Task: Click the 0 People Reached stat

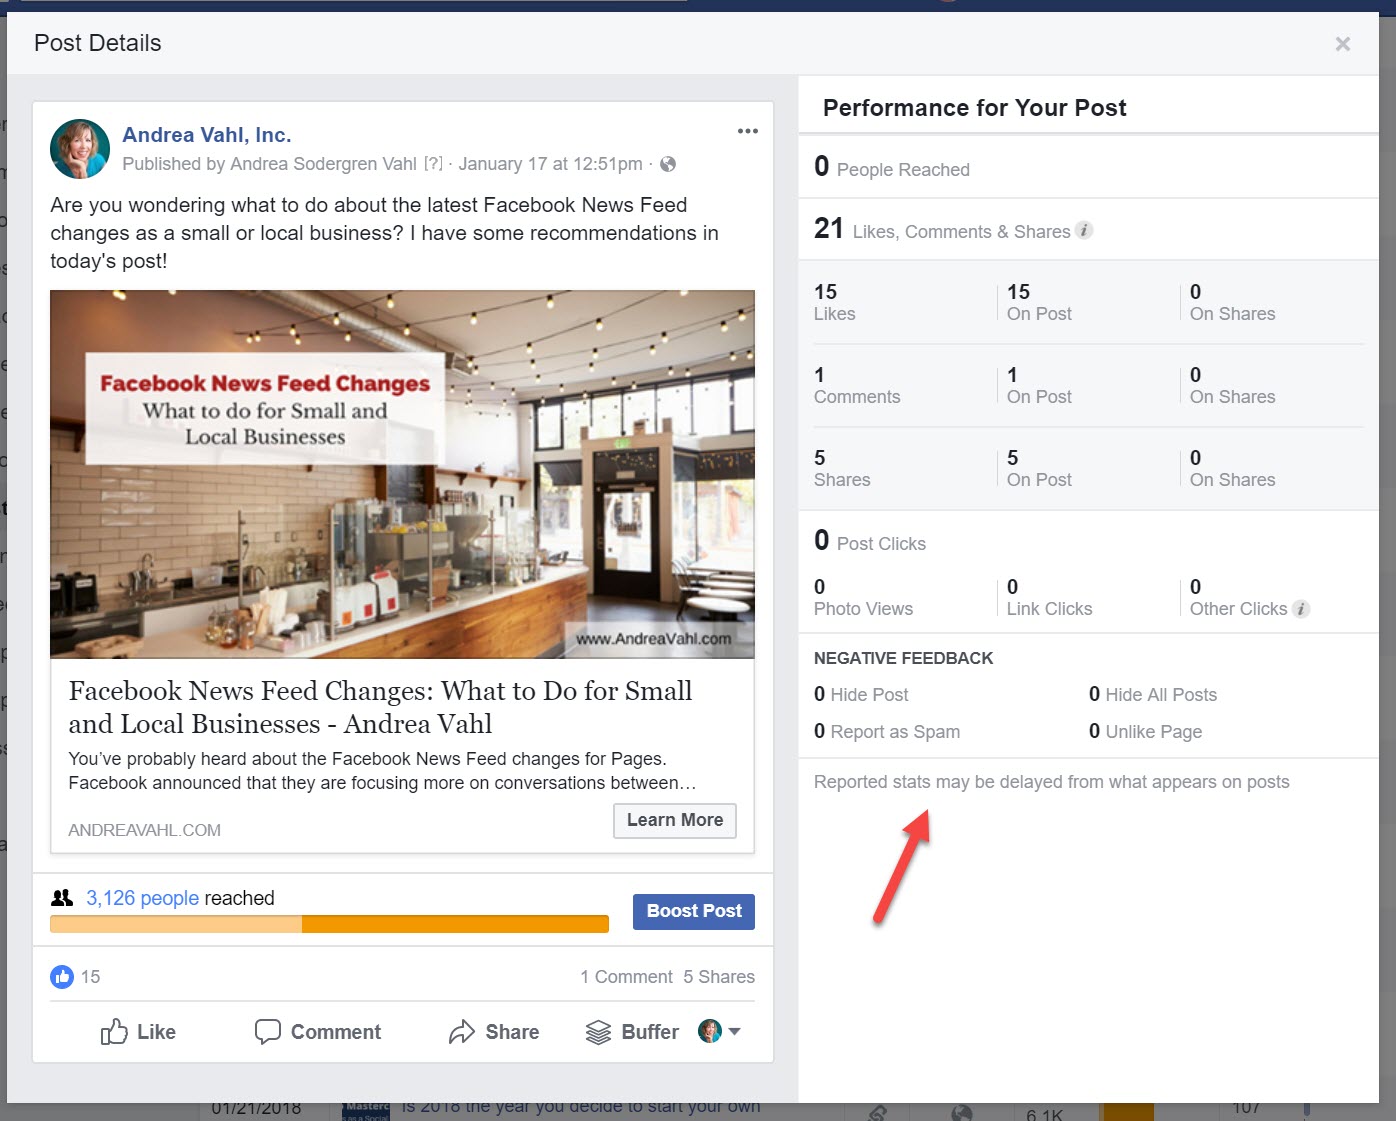Action: pos(892,167)
